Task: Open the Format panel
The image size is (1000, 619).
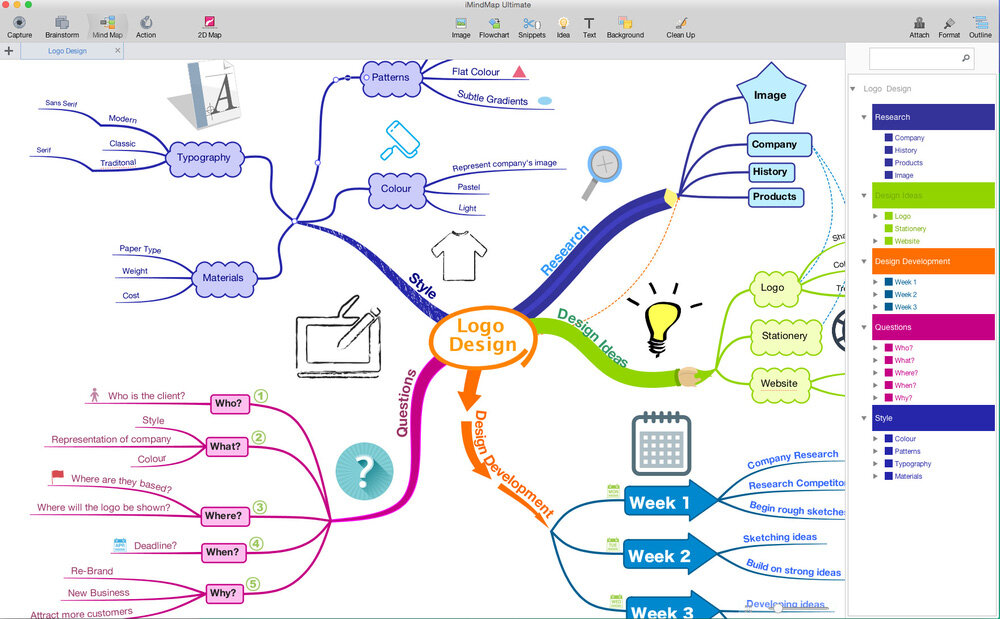Action: tap(949, 27)
